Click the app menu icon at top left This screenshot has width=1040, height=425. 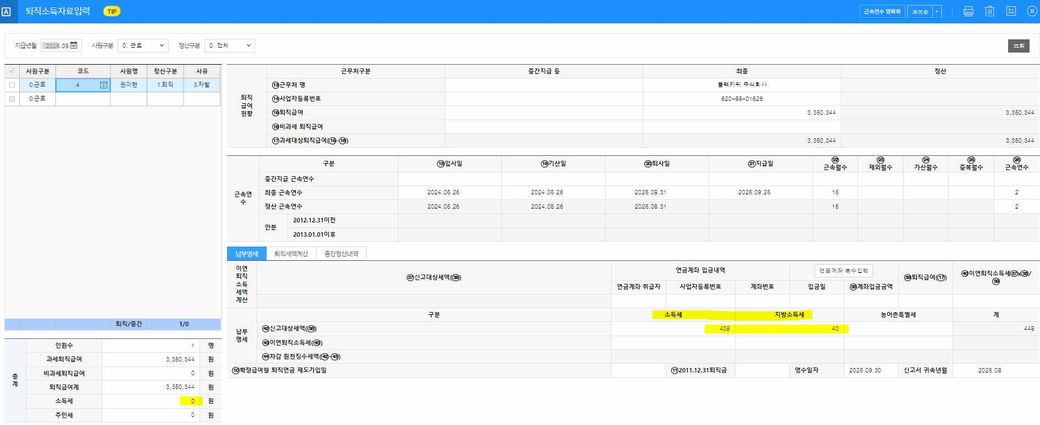[8, 11]
